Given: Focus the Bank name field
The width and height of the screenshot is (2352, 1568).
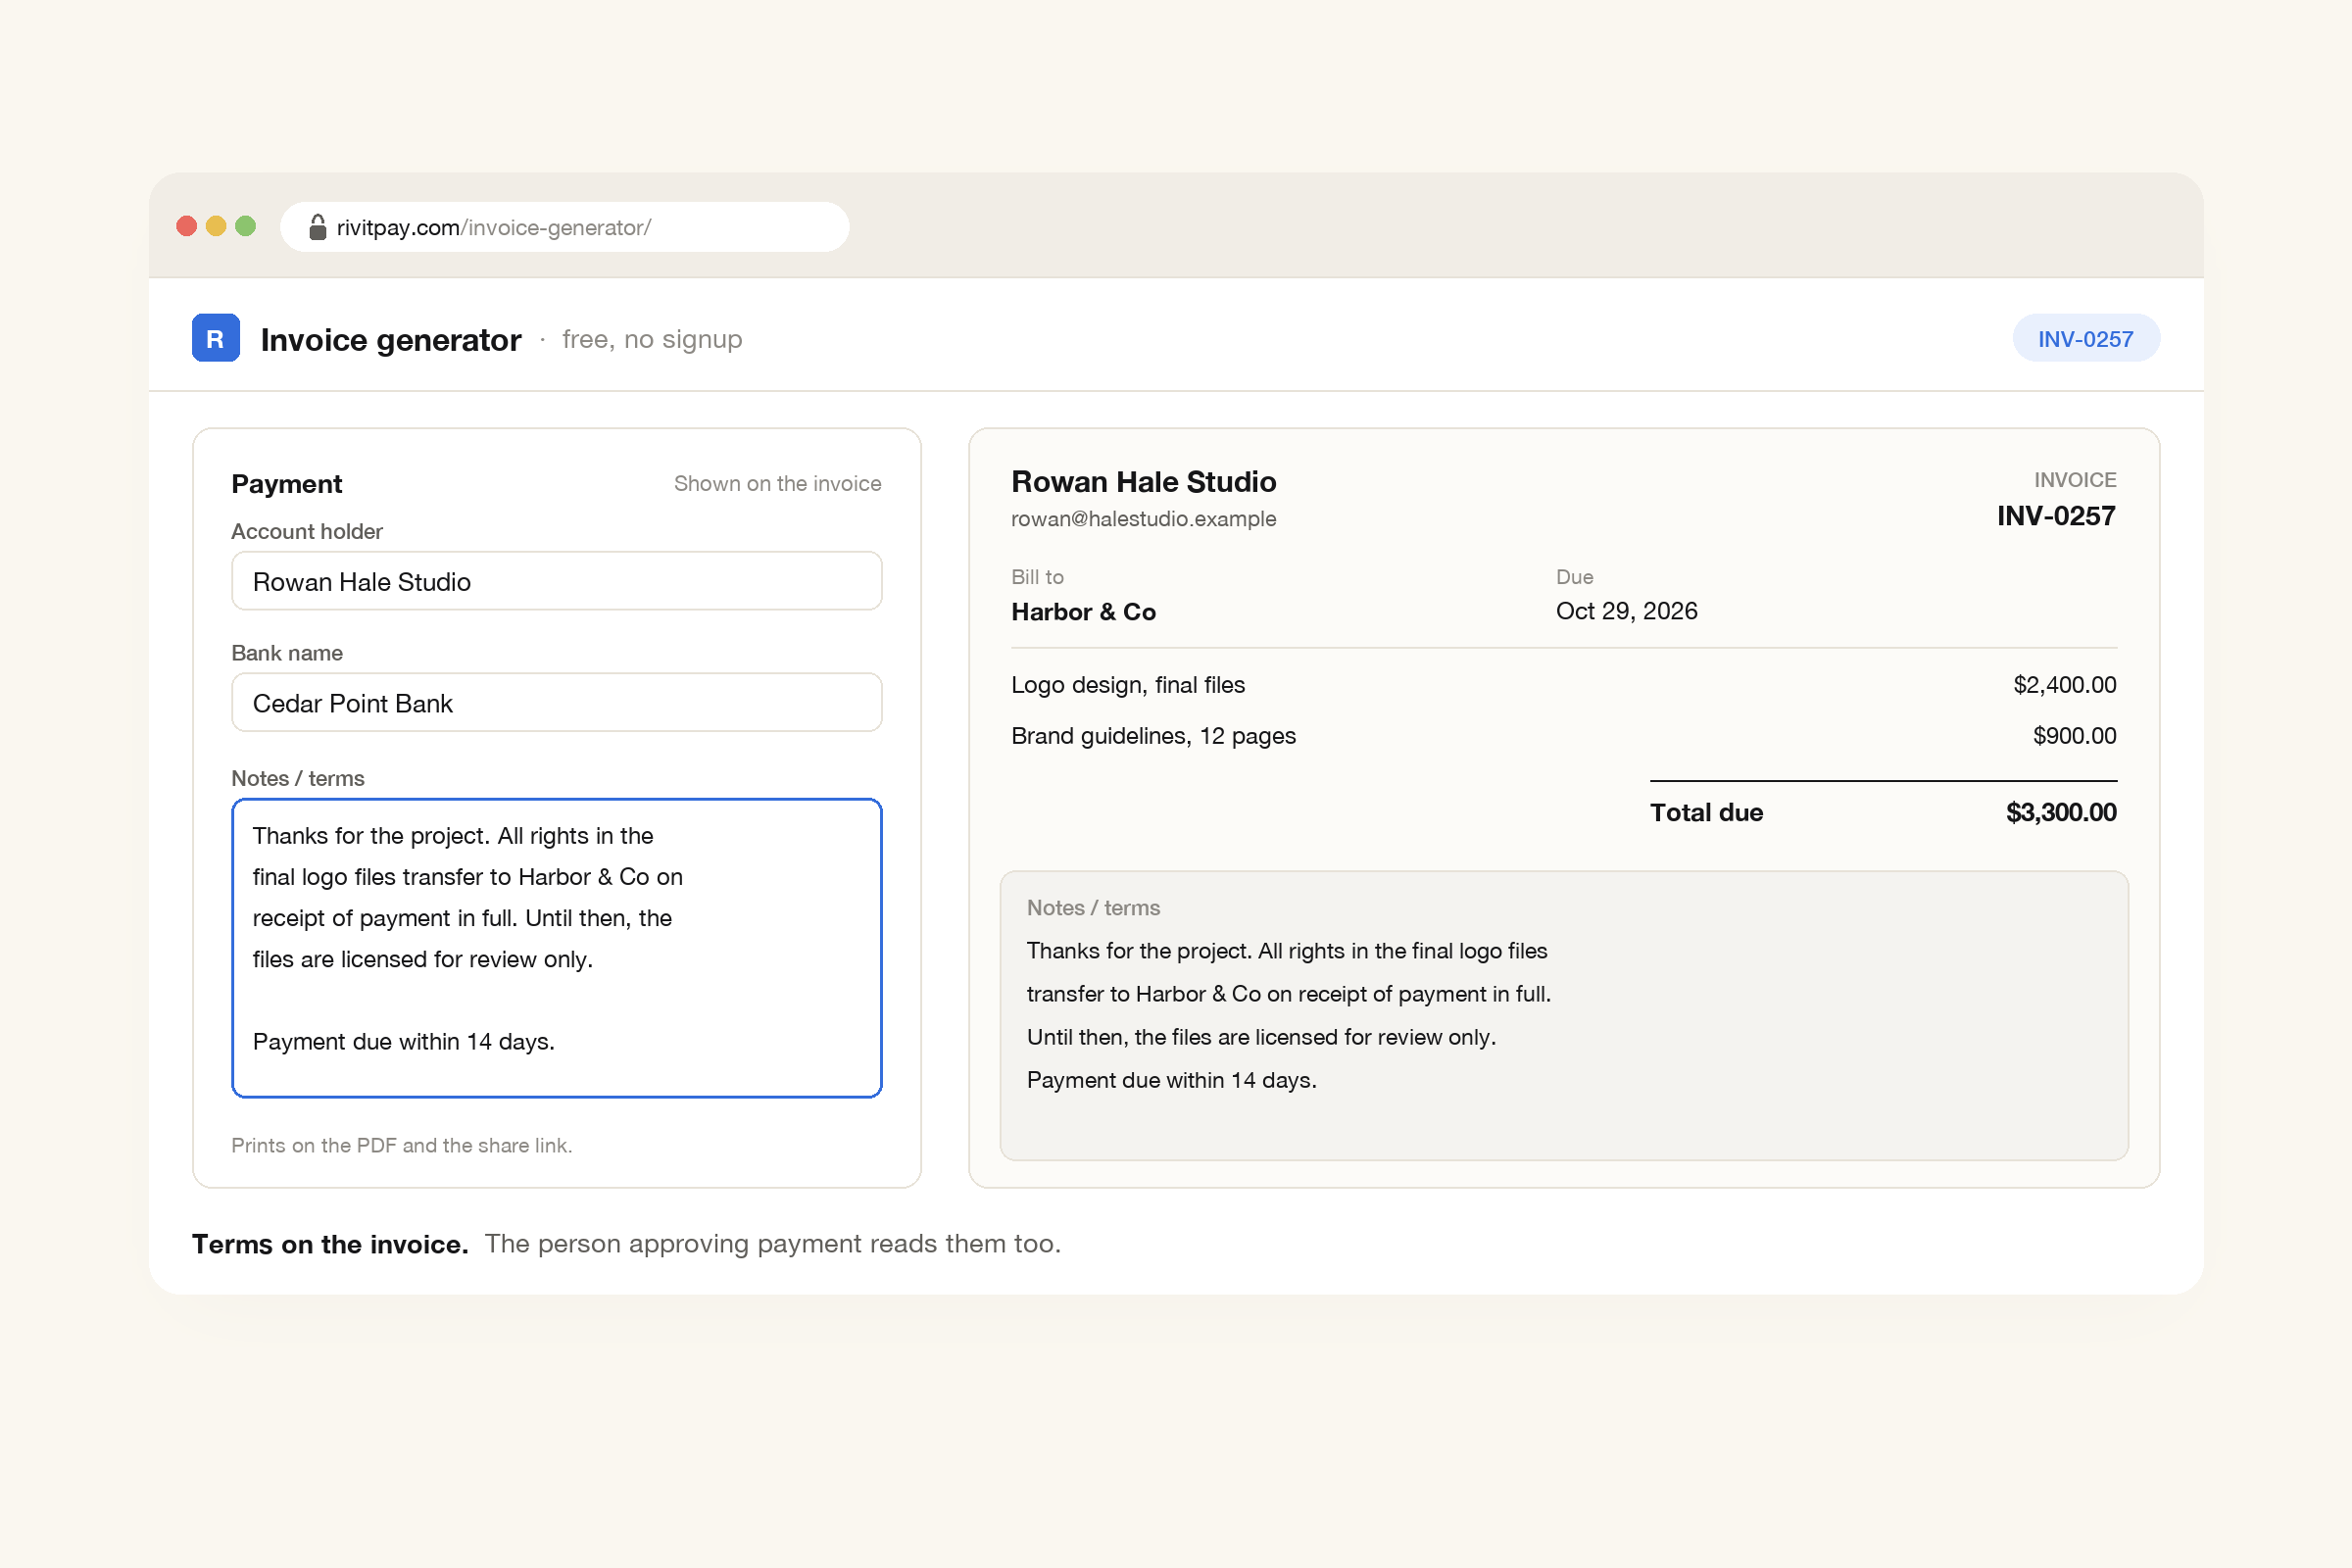Looking at the screenshot, I should [x=557, y=703].
